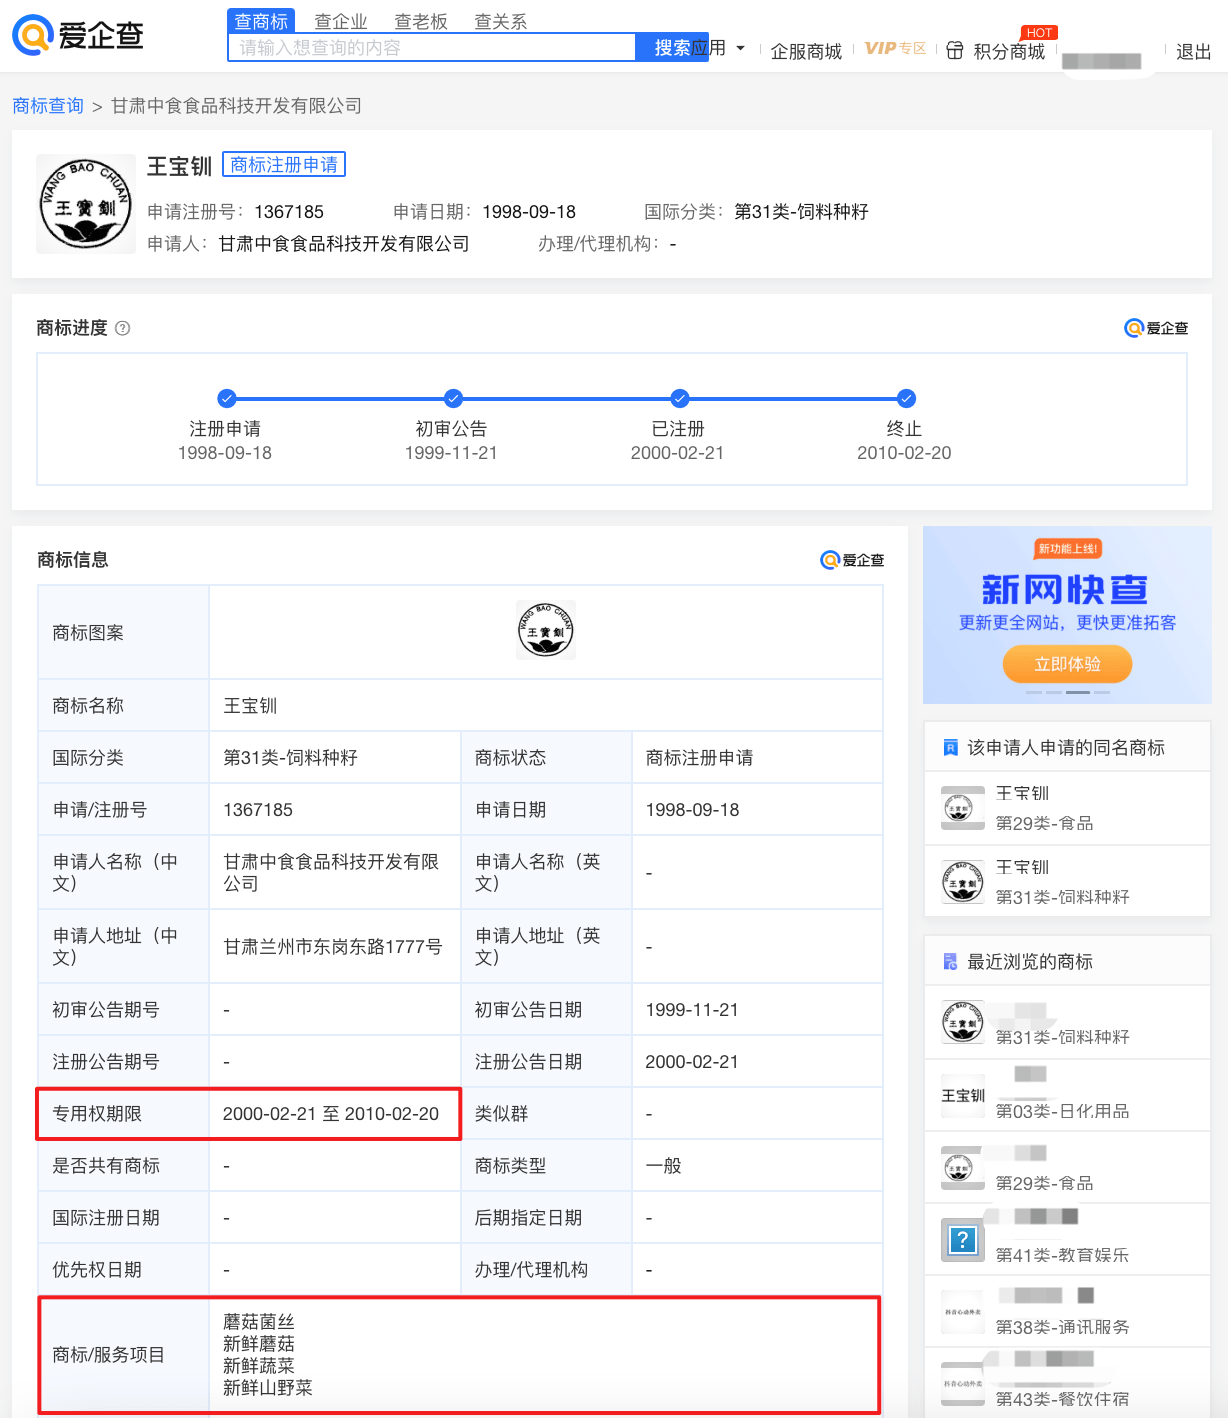Image resolution: width=1228 pixels, height=1418 pixels.
Task: Open same-name 王宝钏 第31类-饲料种籽 entry
Action: 1068,882
